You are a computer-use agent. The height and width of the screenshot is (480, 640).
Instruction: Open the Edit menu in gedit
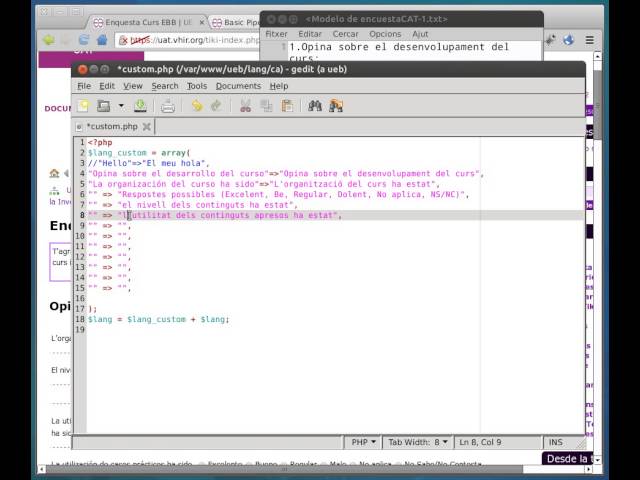click(107, 86)
